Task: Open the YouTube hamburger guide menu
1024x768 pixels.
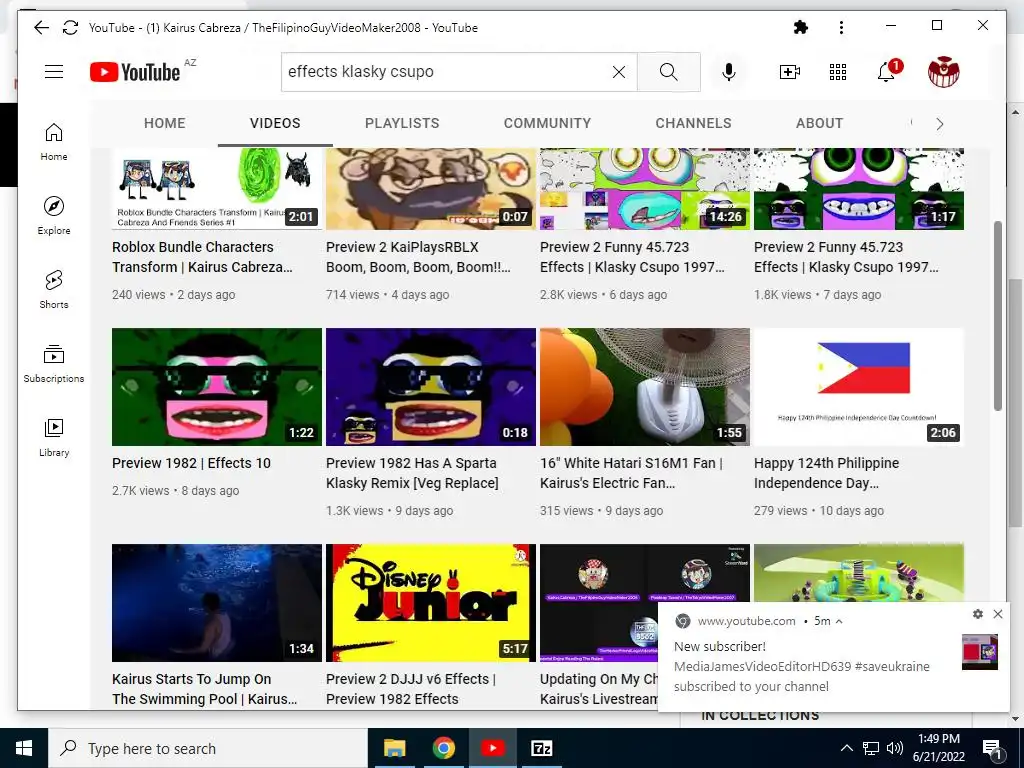Action: tap(54, 72)
